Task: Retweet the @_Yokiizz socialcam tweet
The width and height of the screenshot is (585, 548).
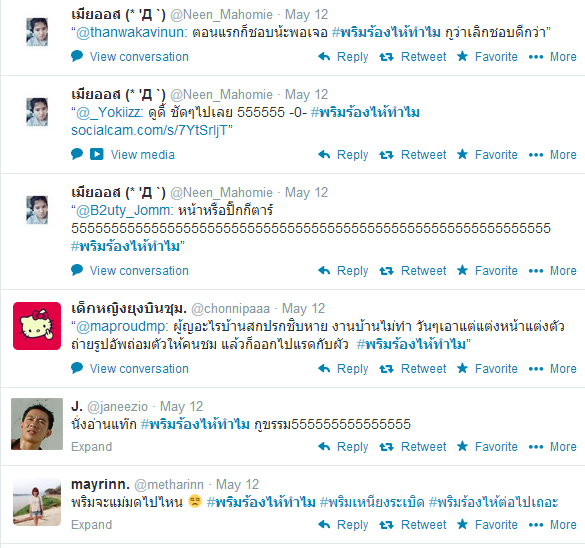Action: [413, 154]
